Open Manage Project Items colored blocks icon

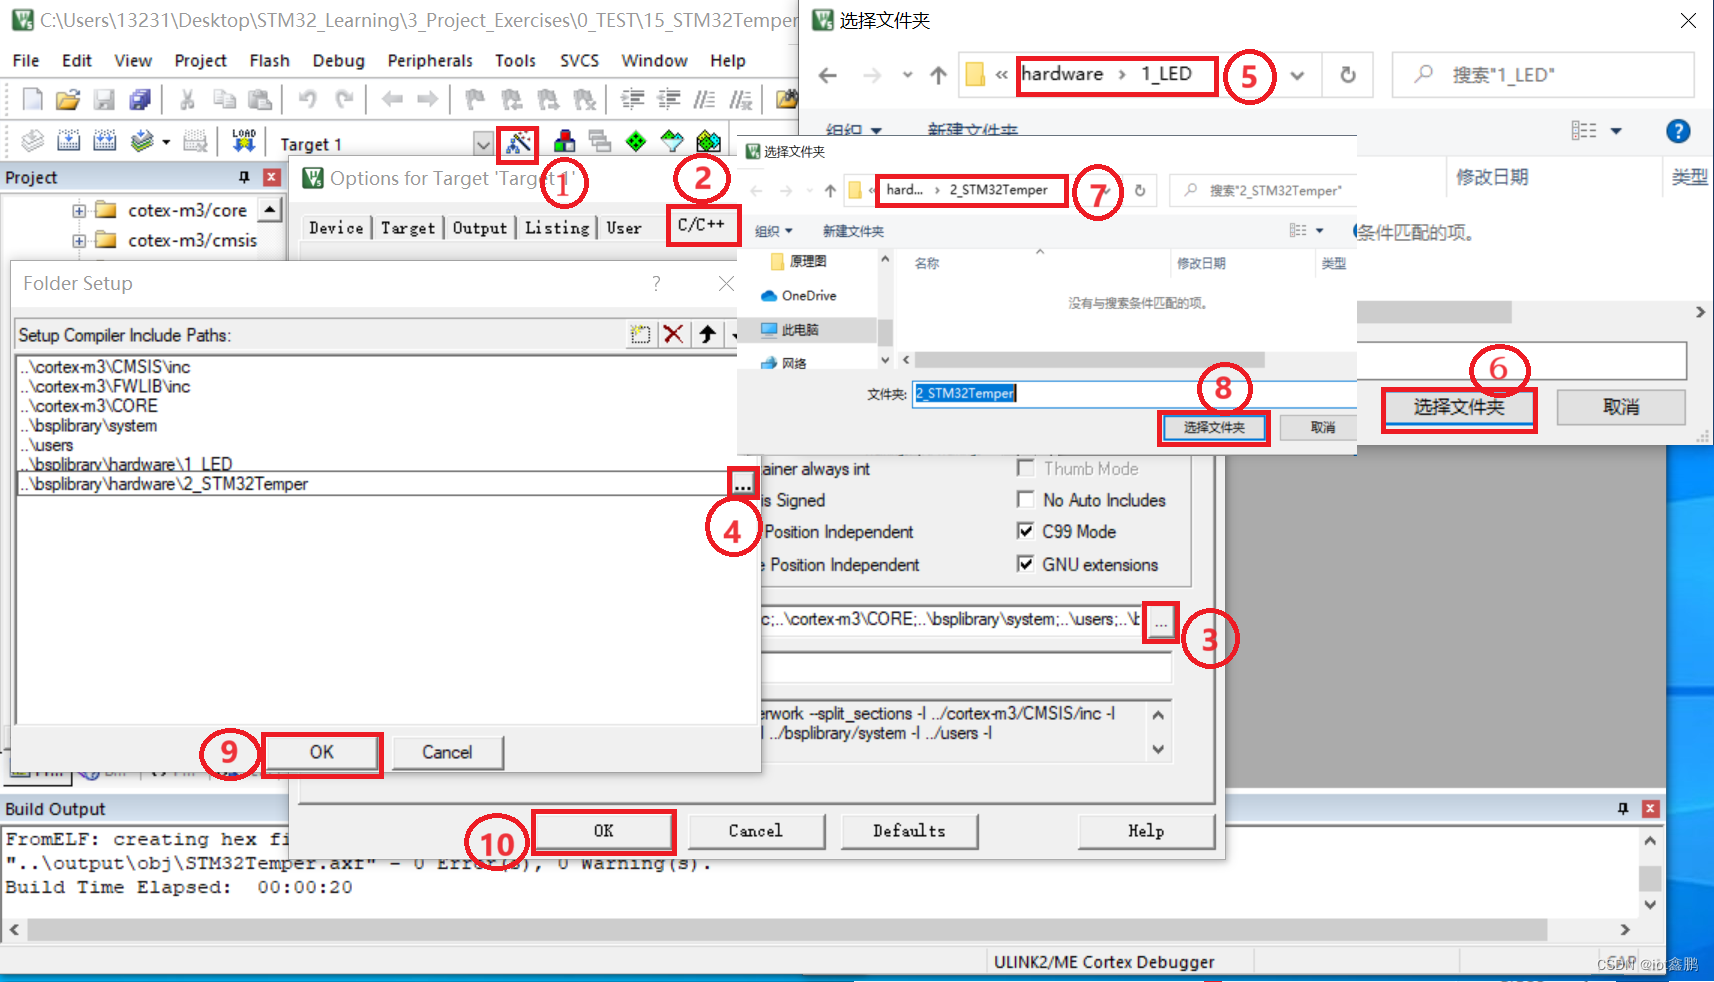(x=565, y=141)
